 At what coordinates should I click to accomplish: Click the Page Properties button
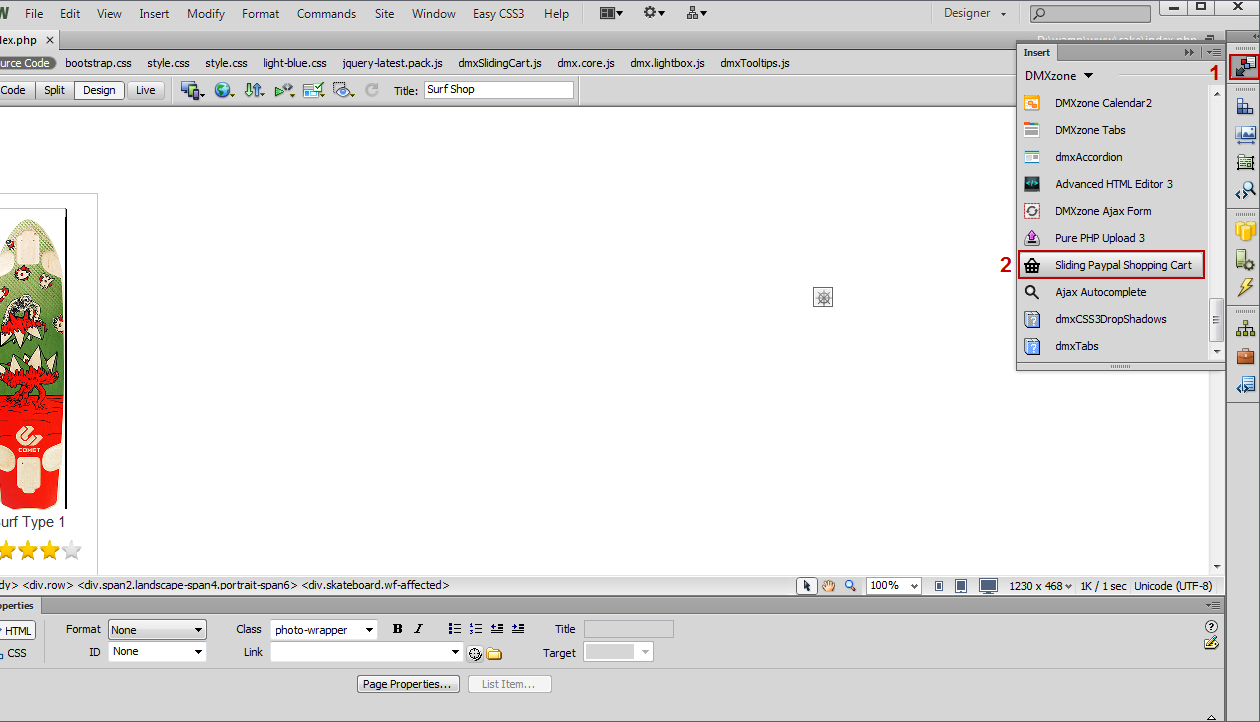pos(409,684)
